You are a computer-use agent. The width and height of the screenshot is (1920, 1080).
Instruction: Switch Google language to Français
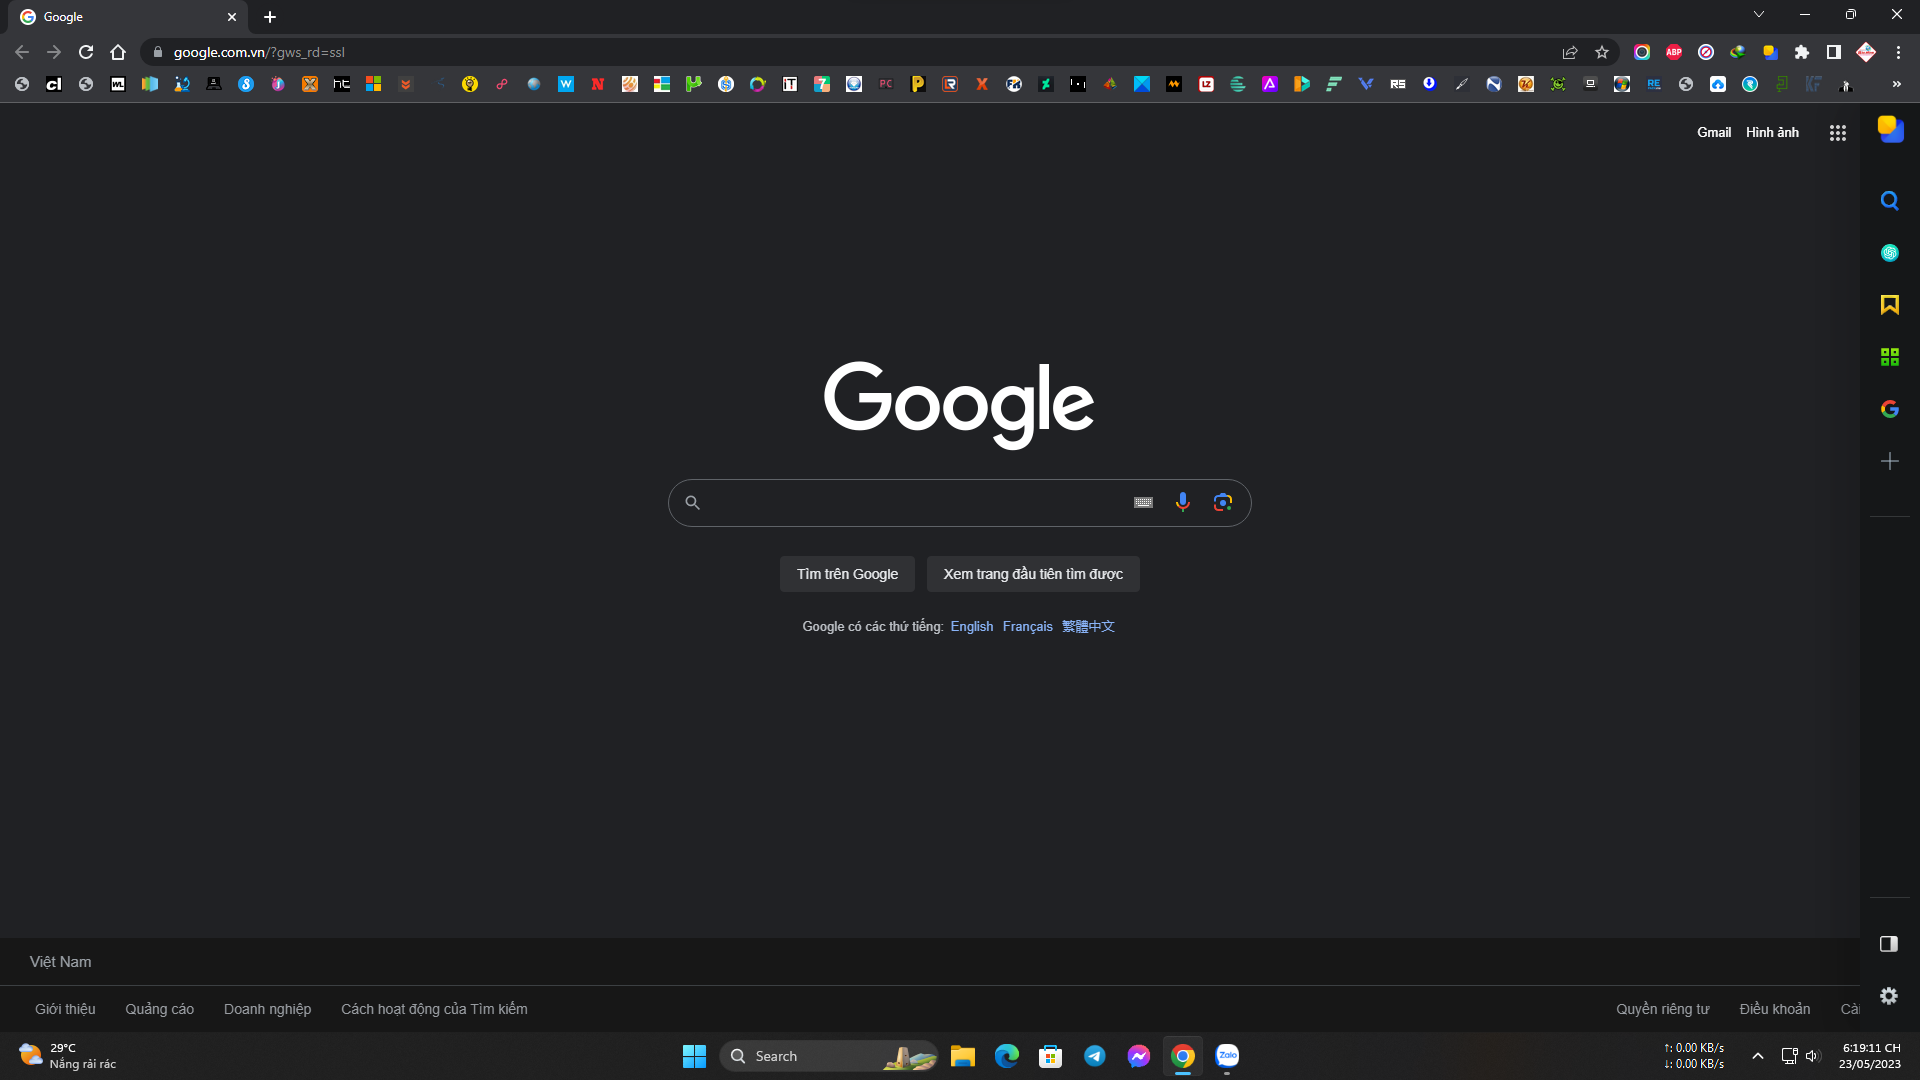click(1027, 627)
